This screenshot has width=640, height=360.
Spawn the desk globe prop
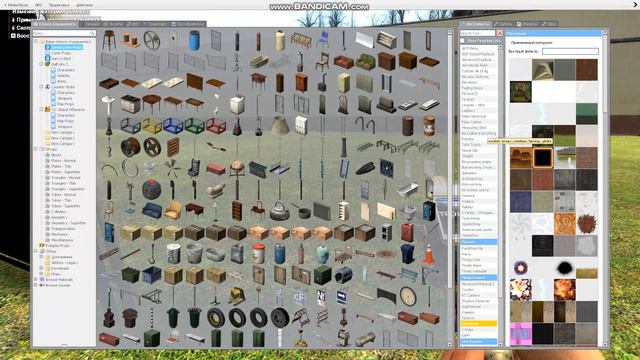click(237, 169)
